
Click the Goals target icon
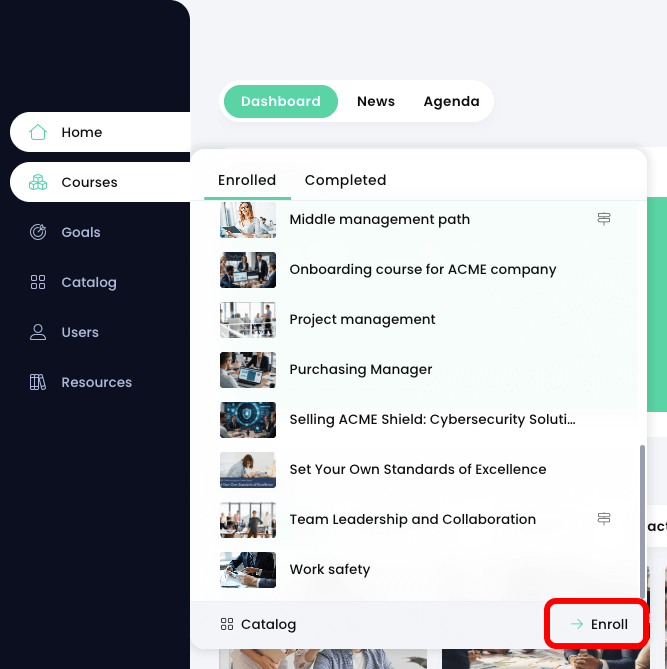(38, 232)
